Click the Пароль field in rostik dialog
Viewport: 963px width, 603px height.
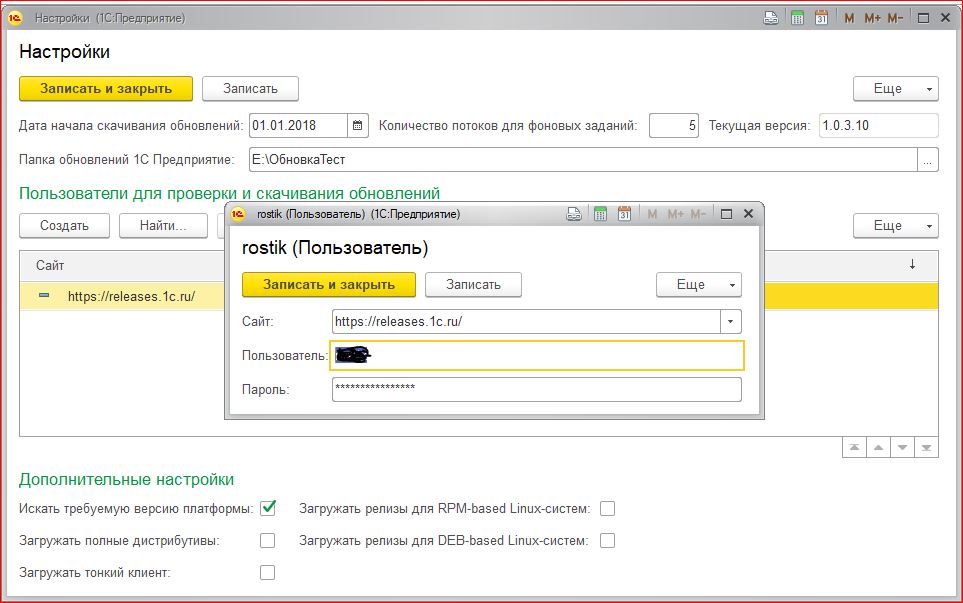(x=537, y=389)
